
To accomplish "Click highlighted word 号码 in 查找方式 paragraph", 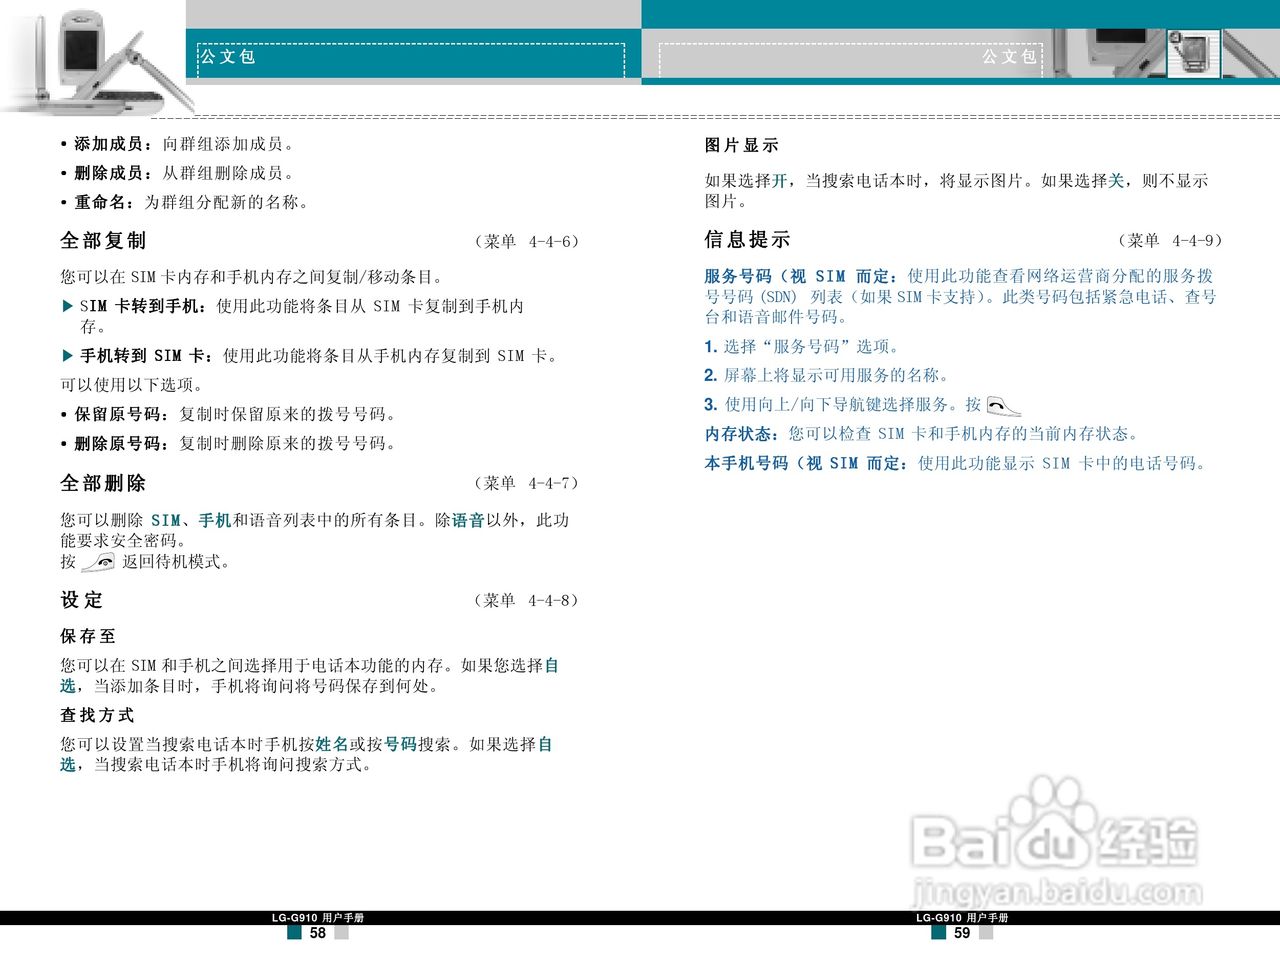I will click(400, 744).
